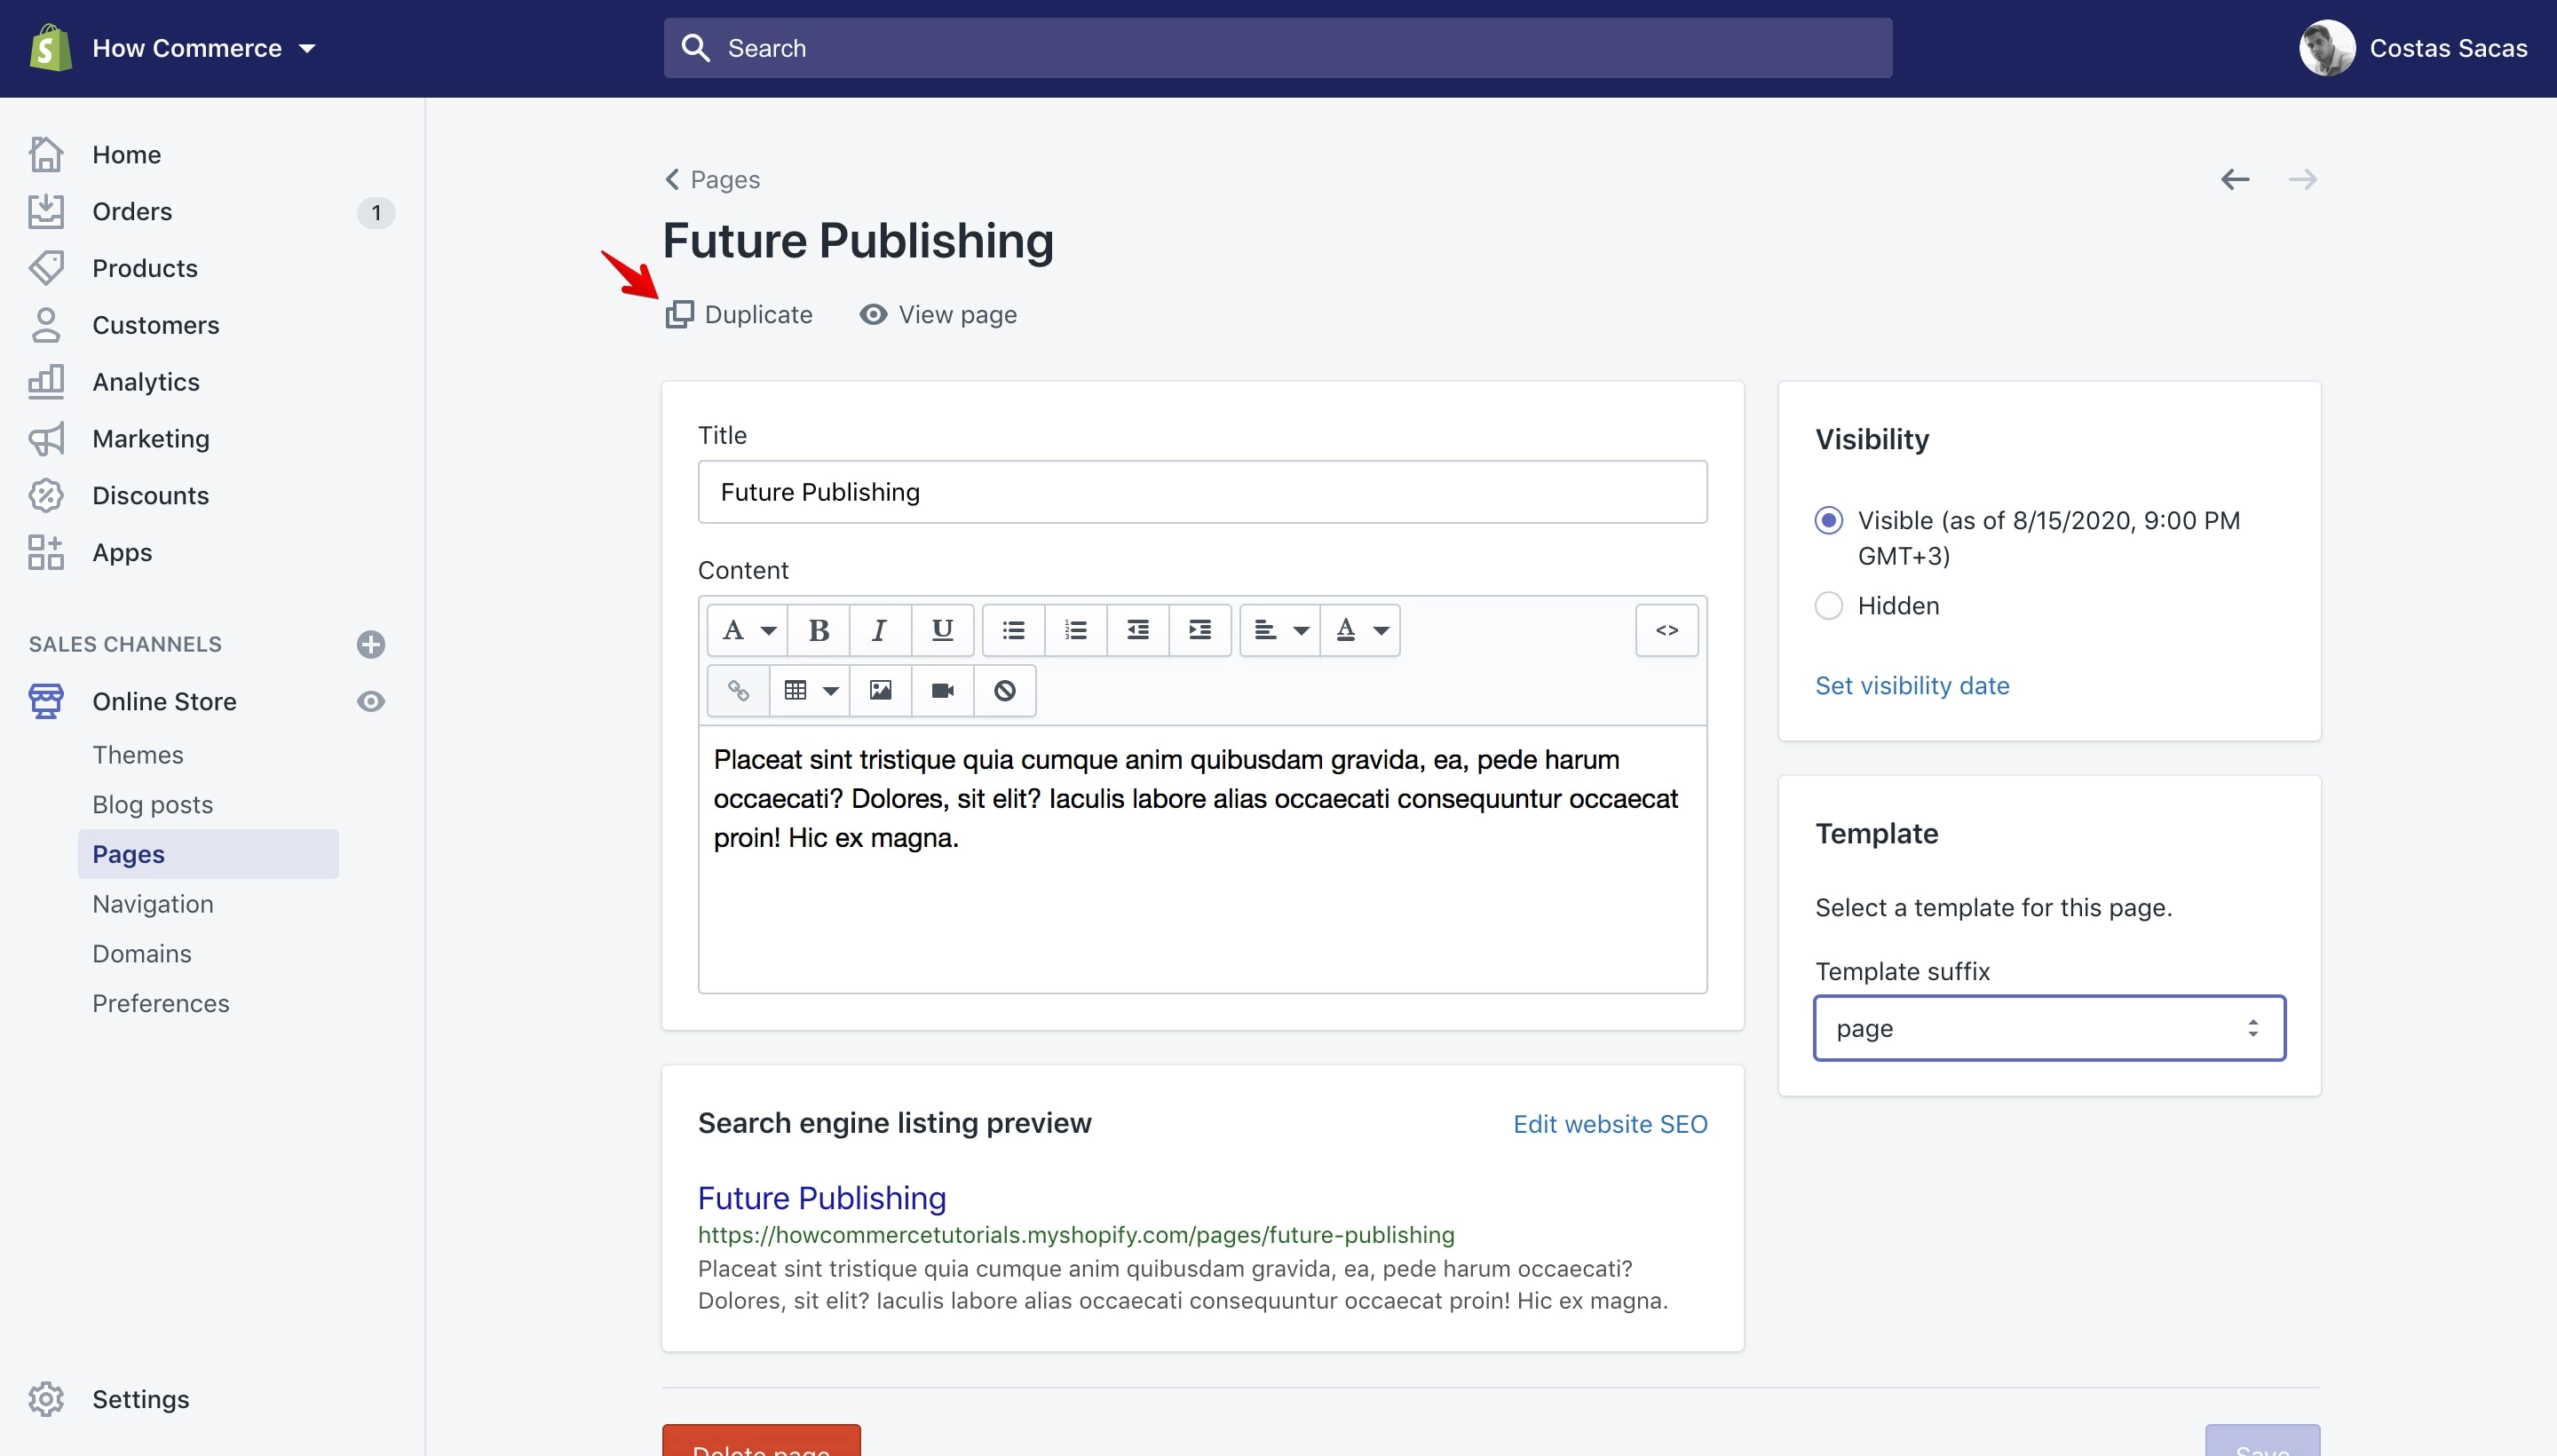2557x1456 pixels.
Task: View online store via eye icon
Action: click(x=371, y=701)
